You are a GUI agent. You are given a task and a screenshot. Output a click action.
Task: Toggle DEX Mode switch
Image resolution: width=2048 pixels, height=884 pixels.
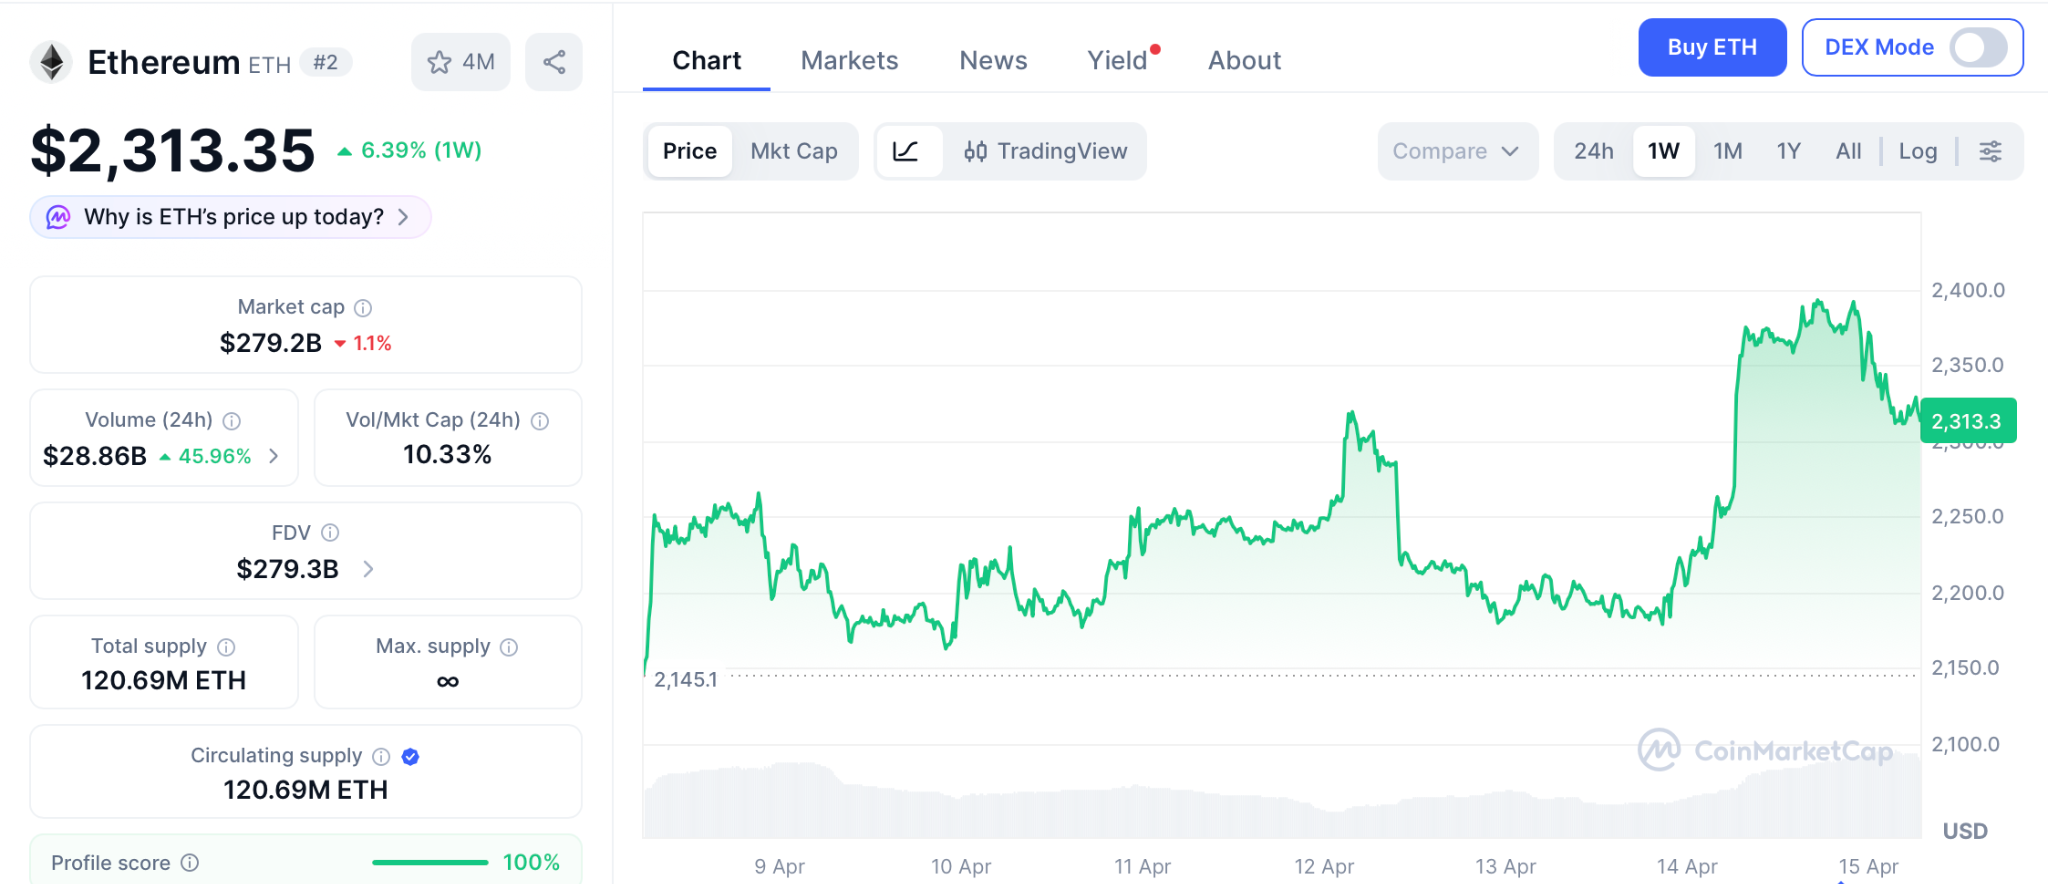pos(1979,47)
